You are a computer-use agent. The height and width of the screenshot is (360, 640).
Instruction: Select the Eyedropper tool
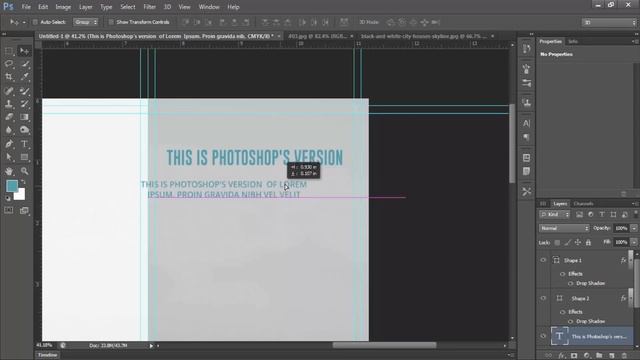pyautogui.click(x=24, y=77)
